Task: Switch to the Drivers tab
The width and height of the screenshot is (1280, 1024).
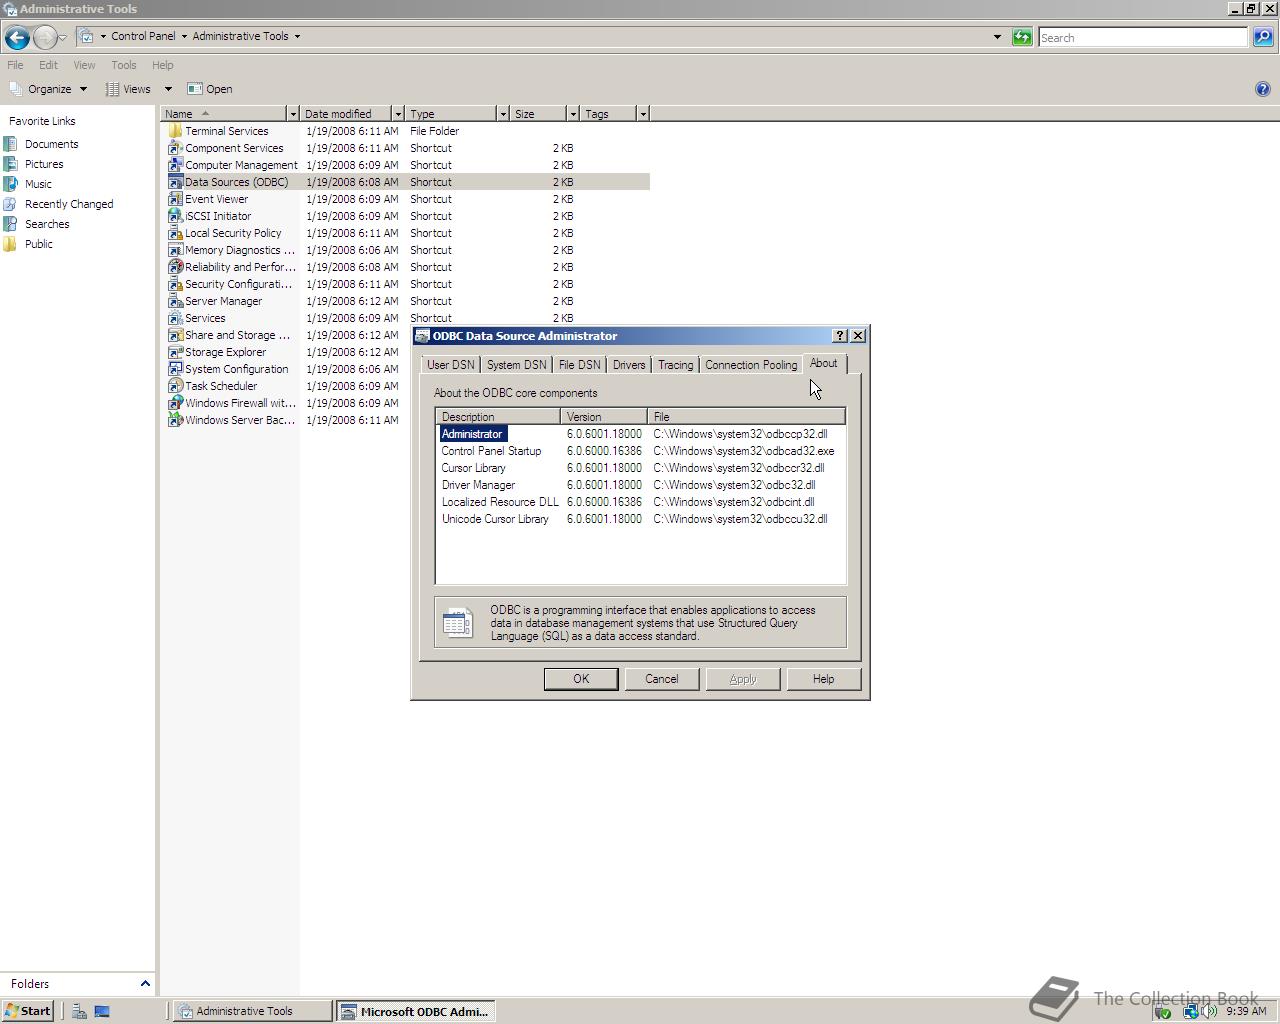Action: (629, 365)
